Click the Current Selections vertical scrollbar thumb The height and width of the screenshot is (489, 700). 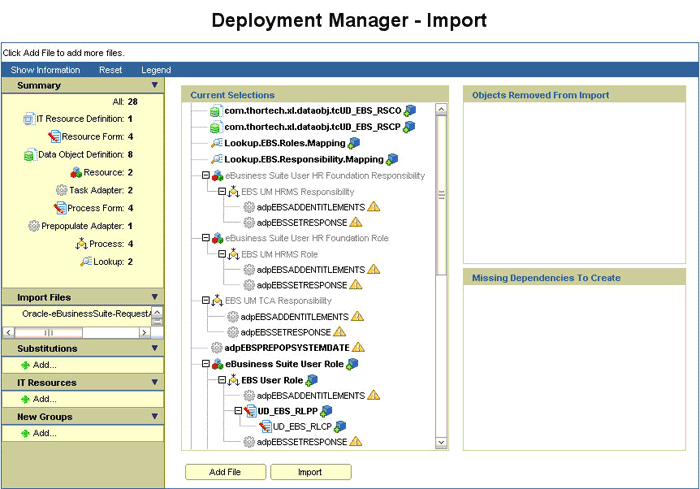(441, 195)
